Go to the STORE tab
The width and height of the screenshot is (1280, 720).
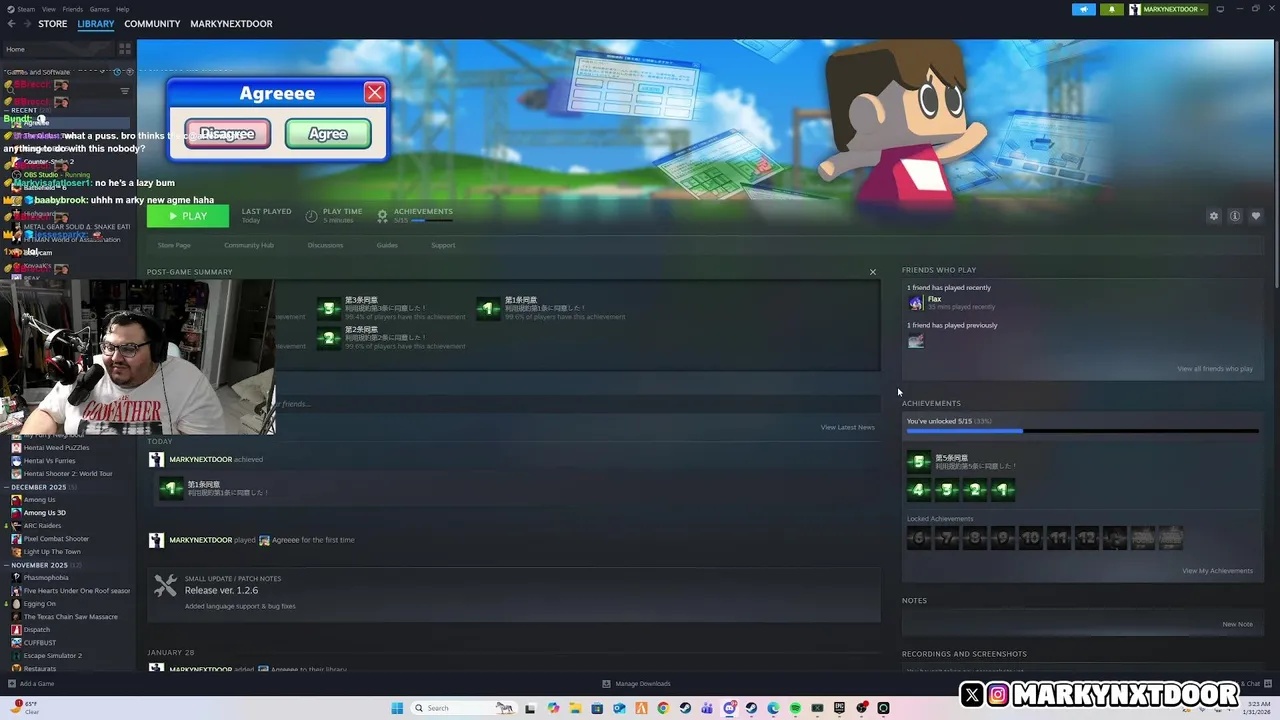click(53, 24)
